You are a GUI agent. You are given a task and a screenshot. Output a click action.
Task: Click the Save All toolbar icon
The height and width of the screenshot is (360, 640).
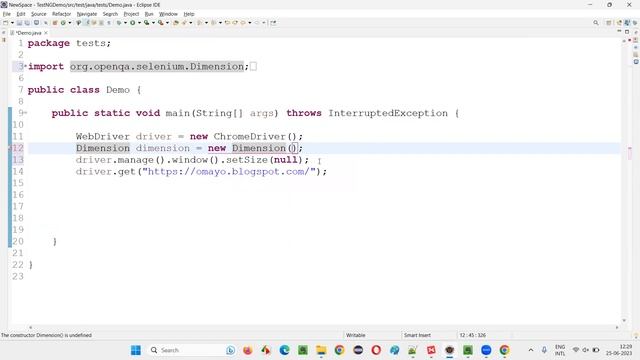27,23
